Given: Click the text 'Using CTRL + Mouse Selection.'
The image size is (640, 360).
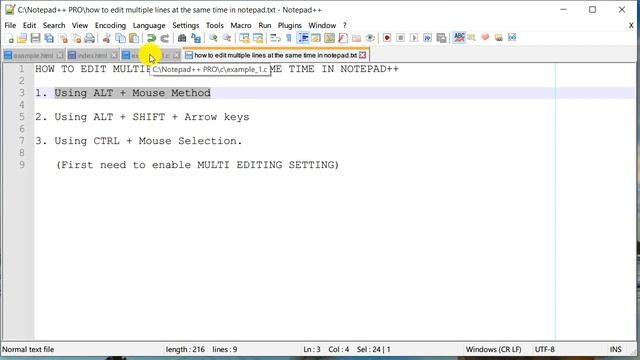Looking at the screenshot, I should click(148, 141).
